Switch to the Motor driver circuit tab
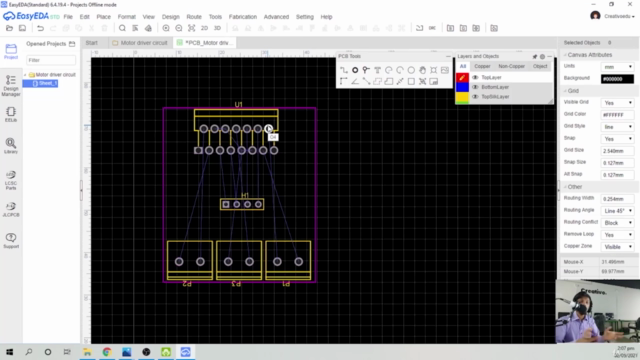 pyautogui.click(x=140, y=43)
